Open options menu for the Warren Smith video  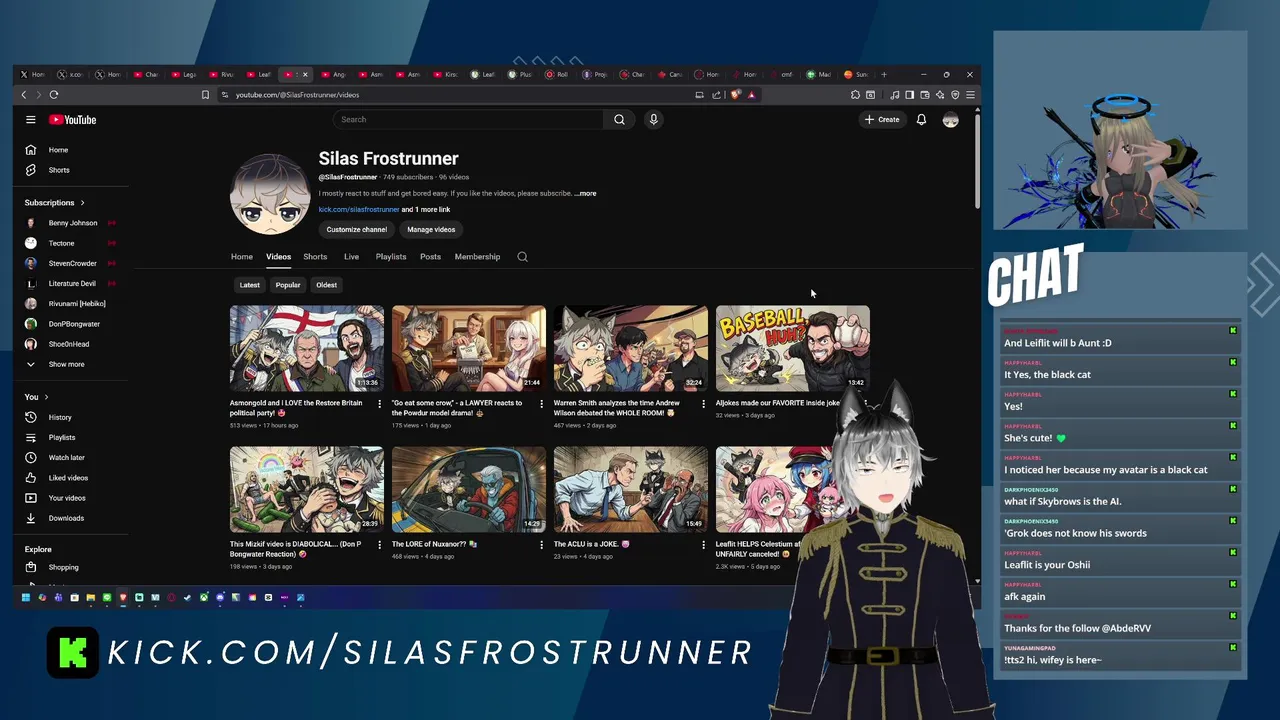[703, 404]
